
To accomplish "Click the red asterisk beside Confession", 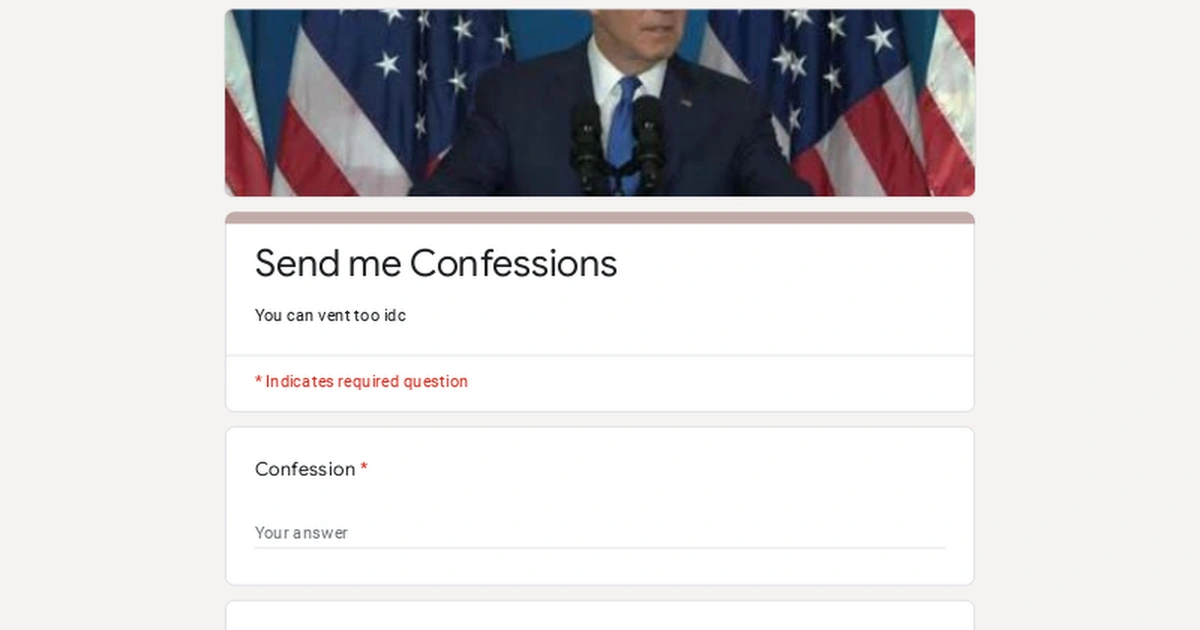I will click(364, 469).
